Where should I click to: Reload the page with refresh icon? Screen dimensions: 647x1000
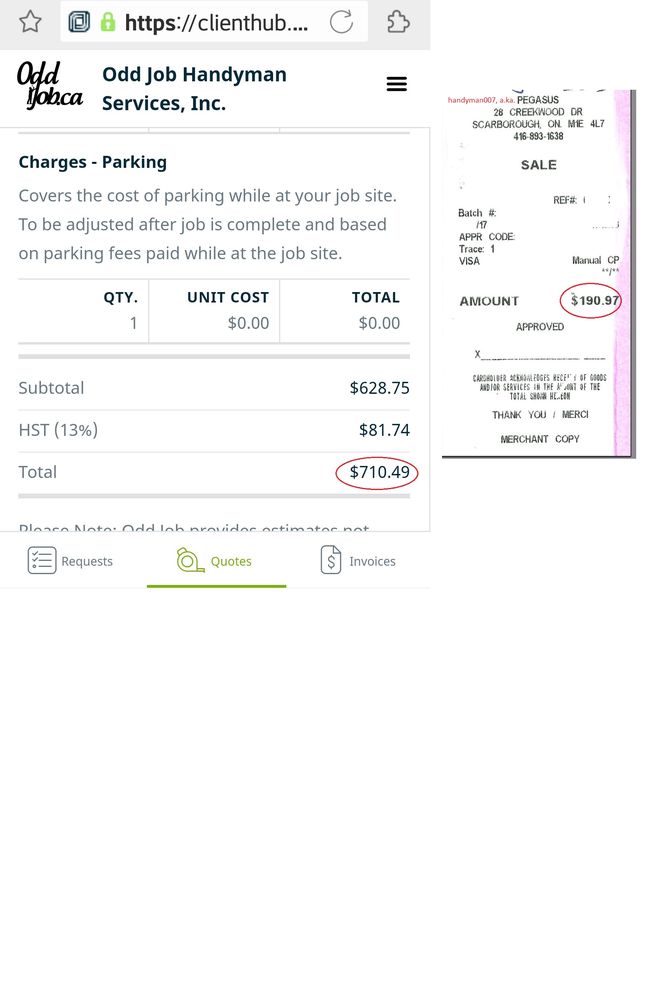coord(341,22)
